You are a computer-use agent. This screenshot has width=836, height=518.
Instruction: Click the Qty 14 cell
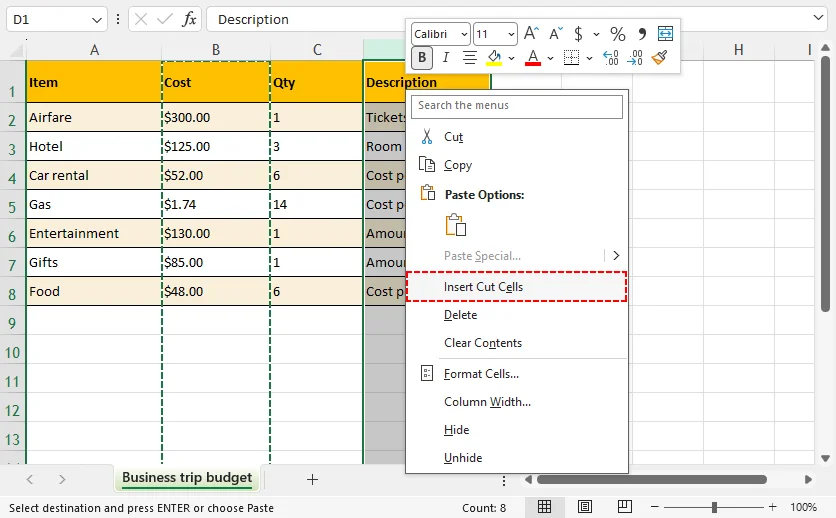point(317,205)
